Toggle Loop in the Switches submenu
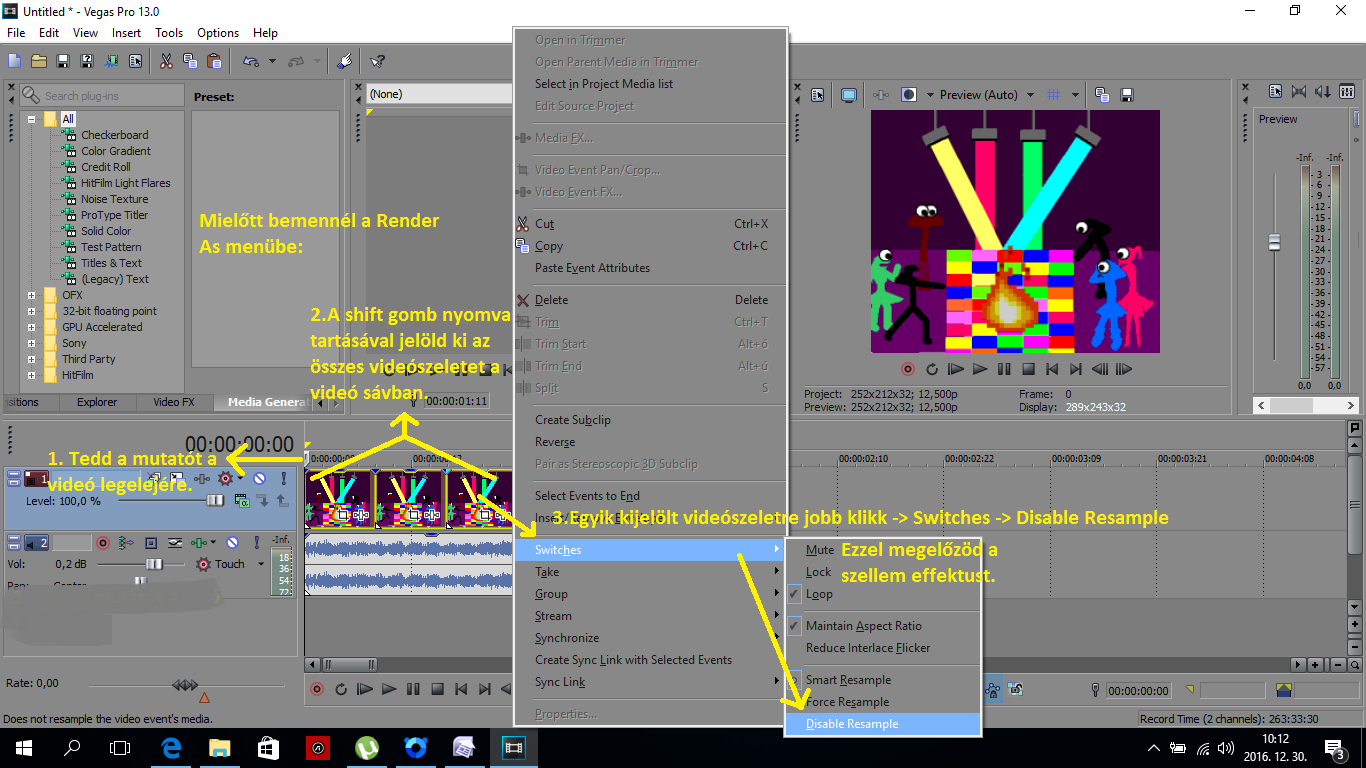Screen dimensions: 1366x768 (882, 594)
